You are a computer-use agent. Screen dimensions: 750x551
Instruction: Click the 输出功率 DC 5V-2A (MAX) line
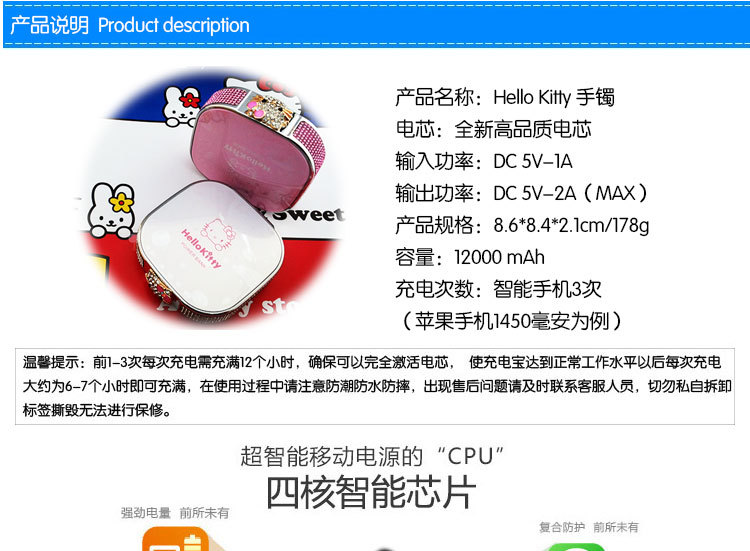point(521,193)
